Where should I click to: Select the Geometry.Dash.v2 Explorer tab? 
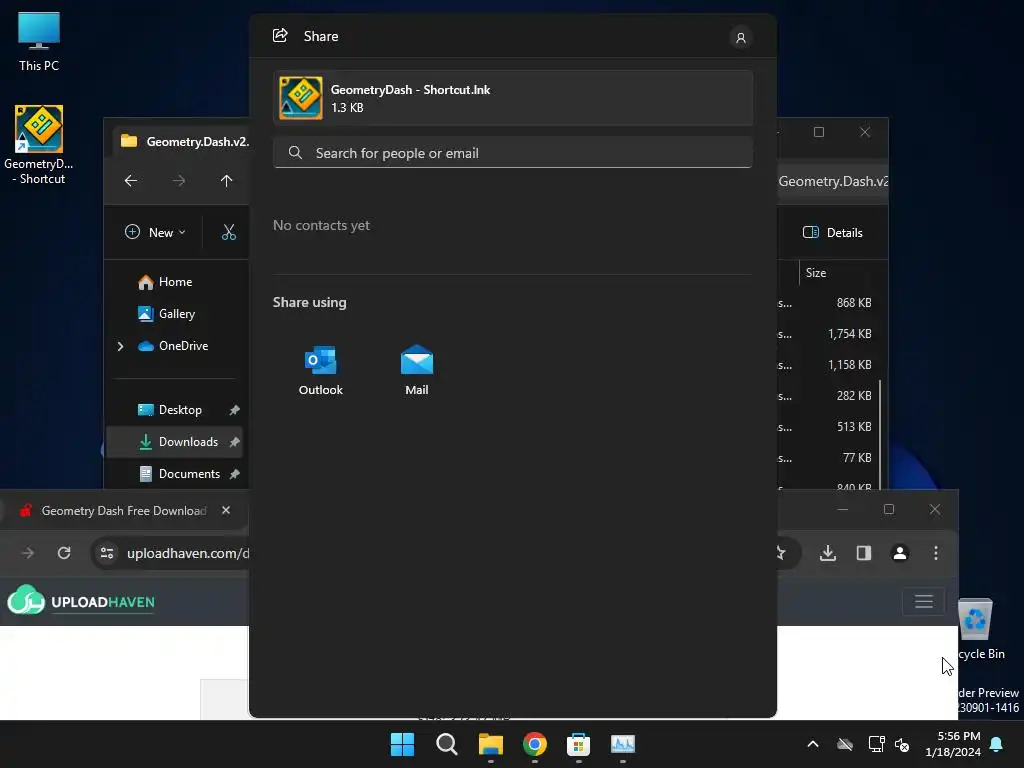184,141
